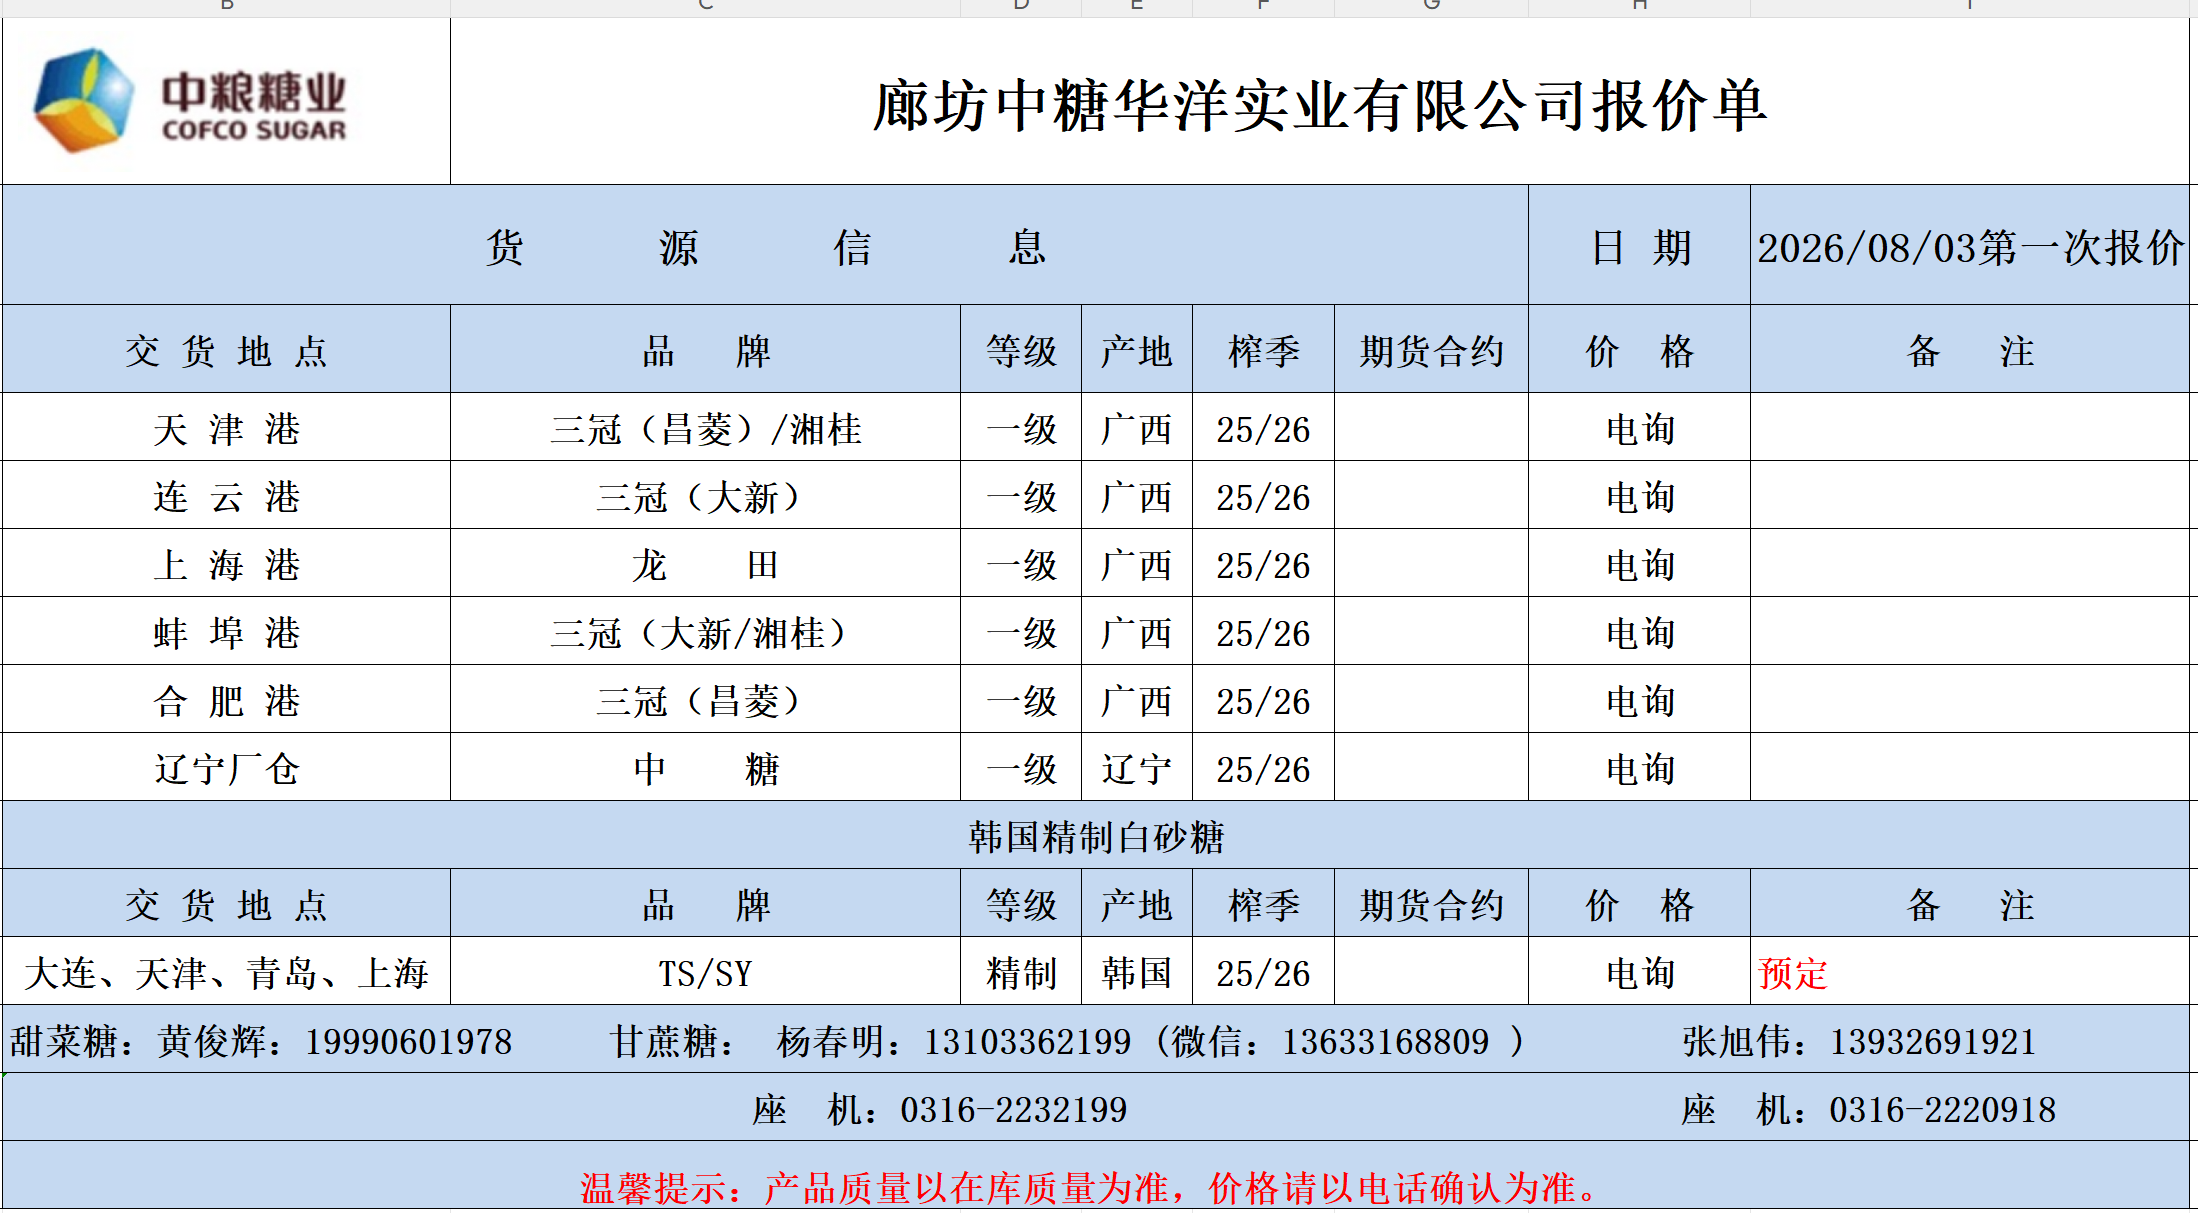Click the 电询 price in 蚌埠港 row

[1640, 632]
